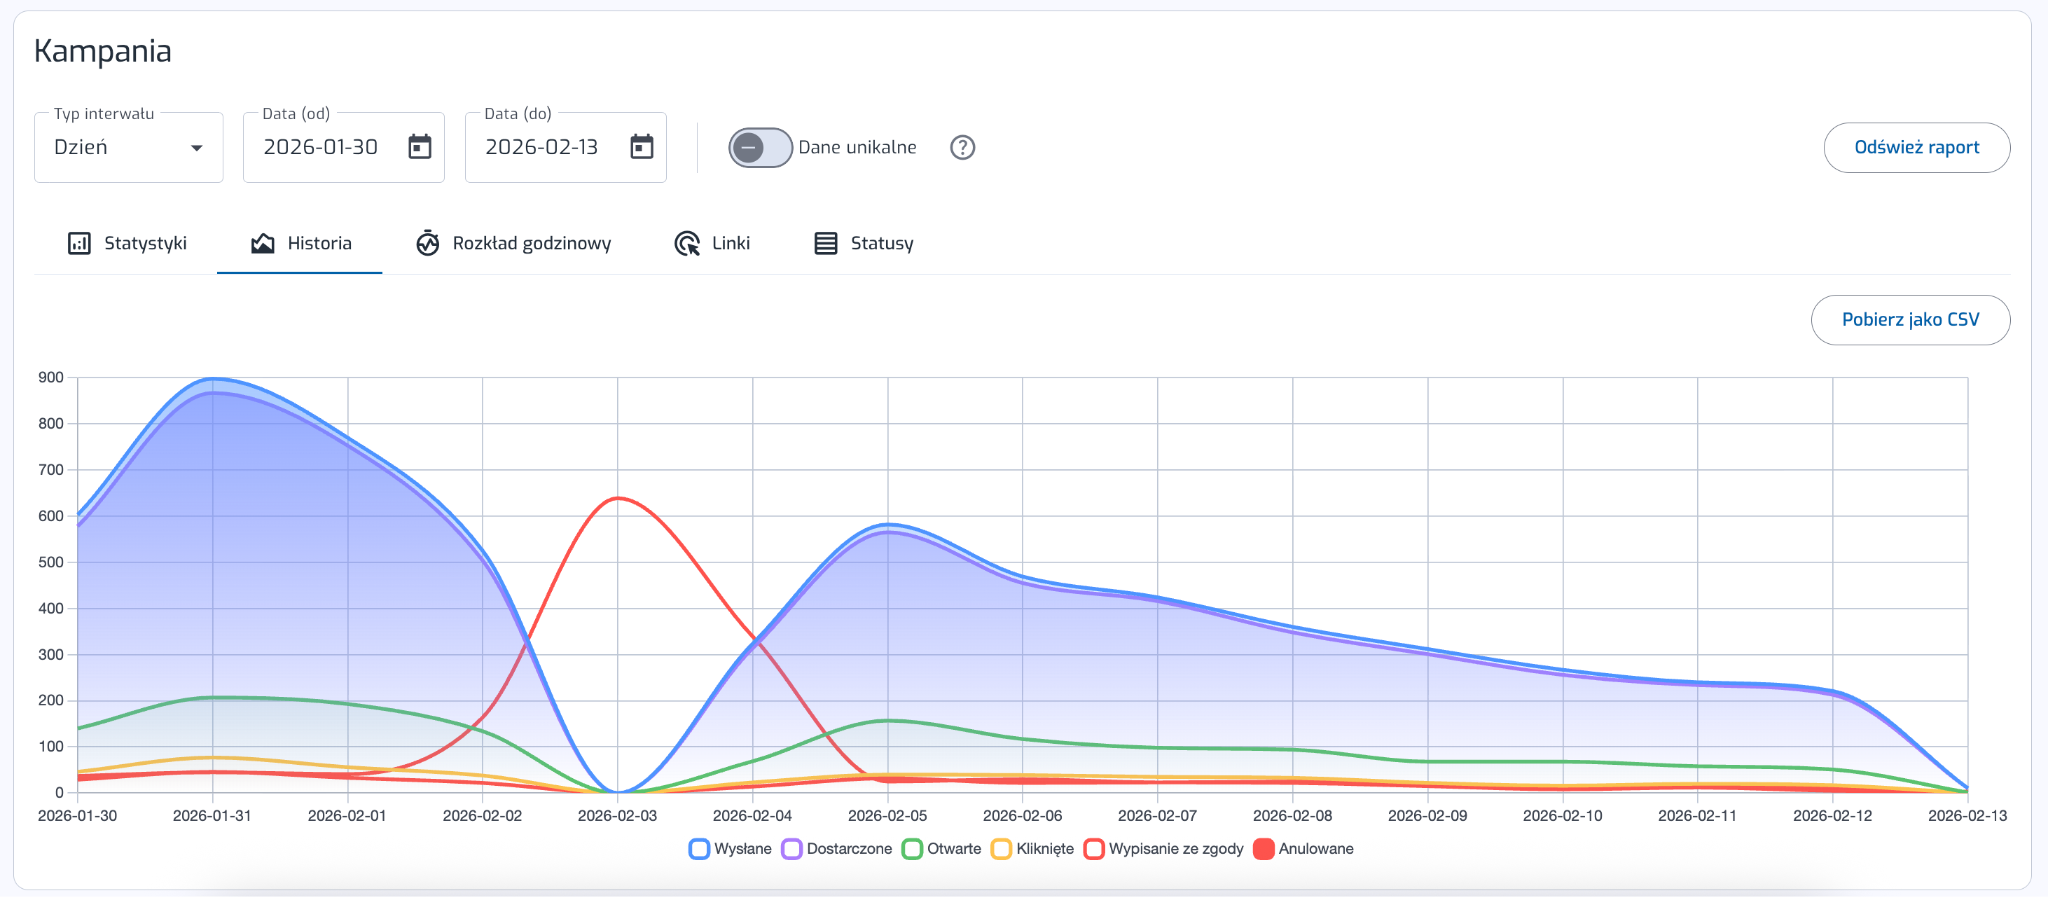Click the Statystyki bar chart icon
The width and height of the screenshot is (2048, 897).
pos(79,243)
